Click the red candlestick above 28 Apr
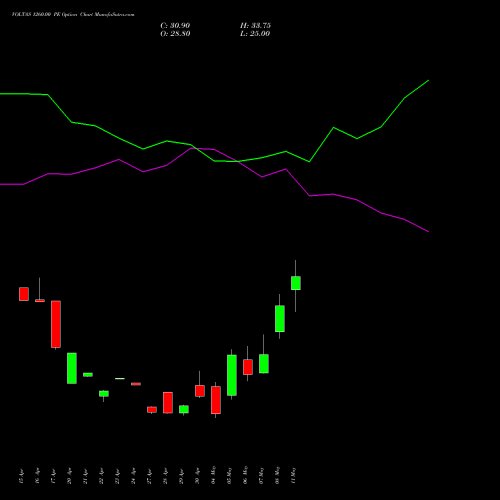Image resolution: width=500 pixels, height=500 pixels. point(168,403)
